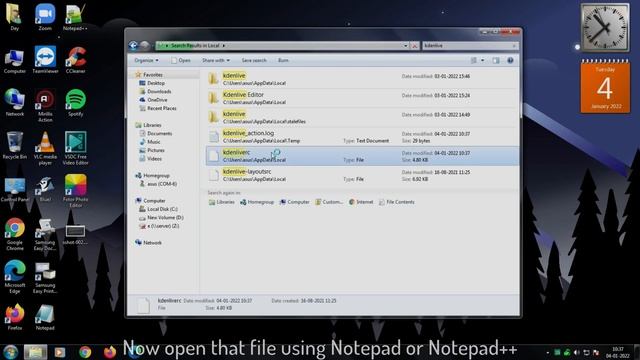Select the VSDC Free Video Editor icon
The image size is (640, 360).
76,149
